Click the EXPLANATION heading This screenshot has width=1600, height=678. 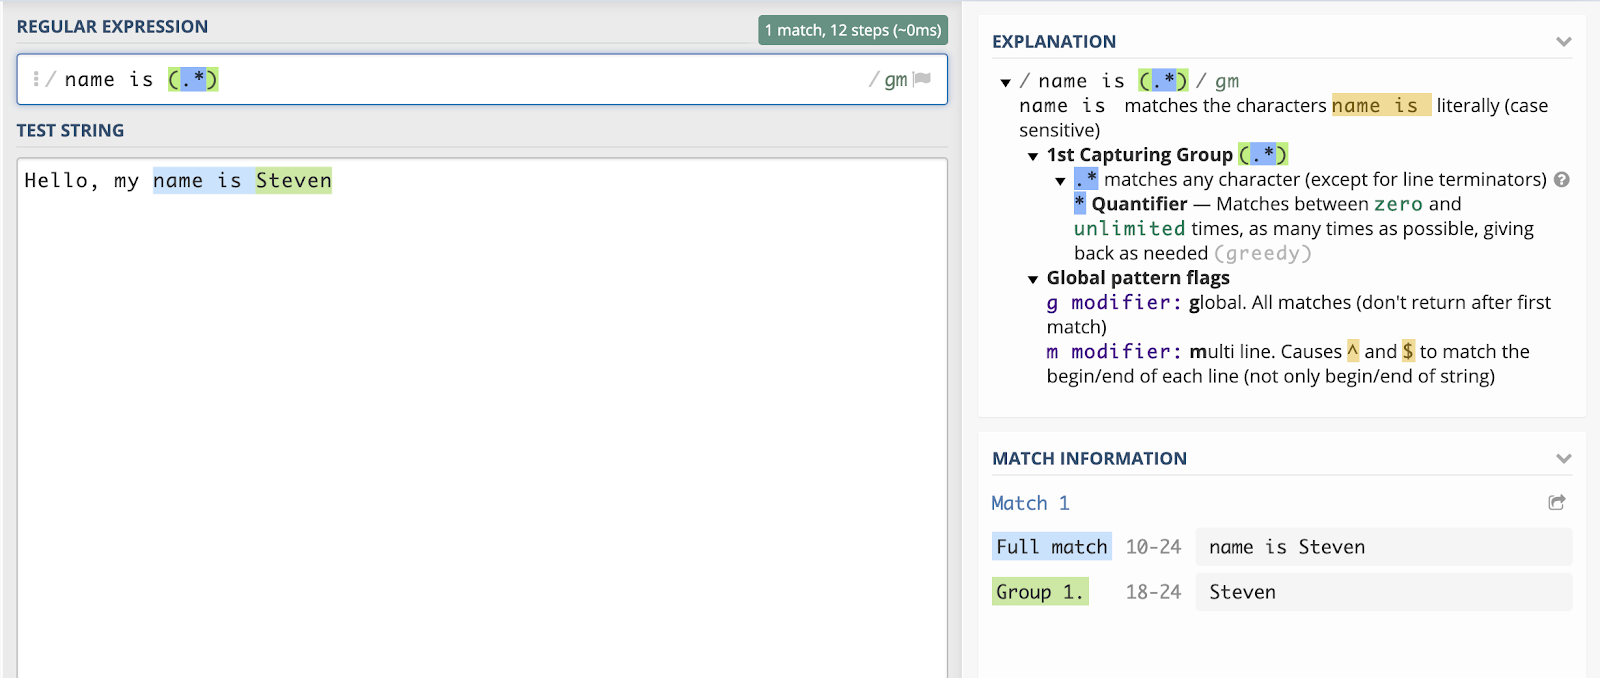pos(1054,42)
